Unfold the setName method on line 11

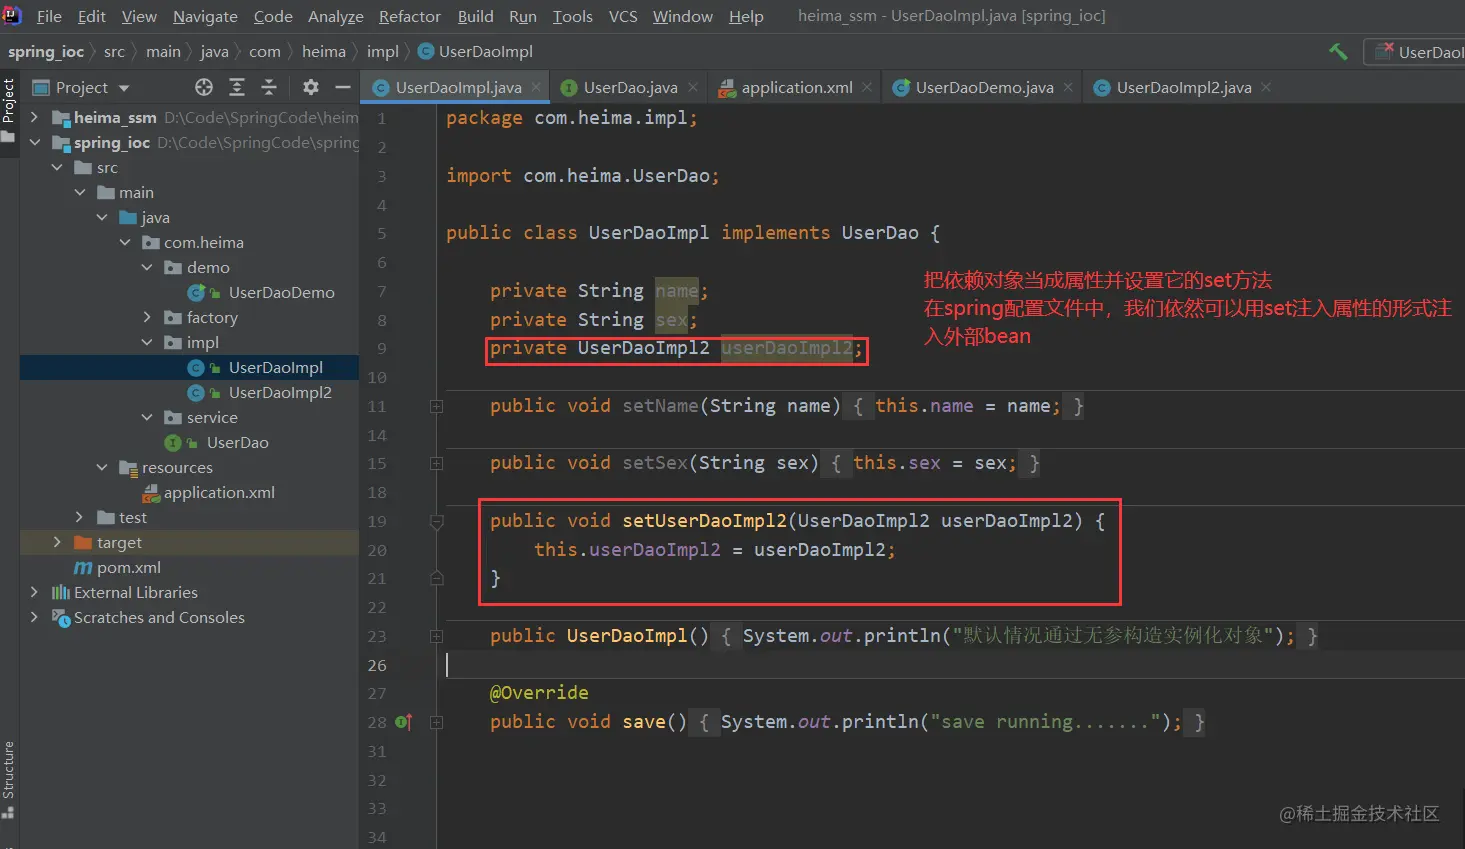pyautogui.click(x=436, y=406)
